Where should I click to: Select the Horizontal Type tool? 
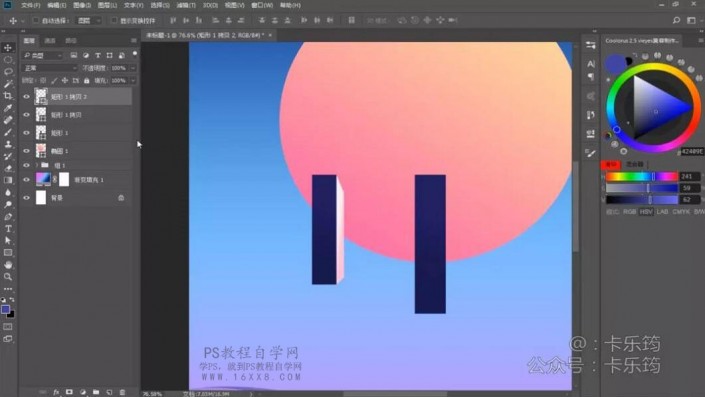(8, 228)
